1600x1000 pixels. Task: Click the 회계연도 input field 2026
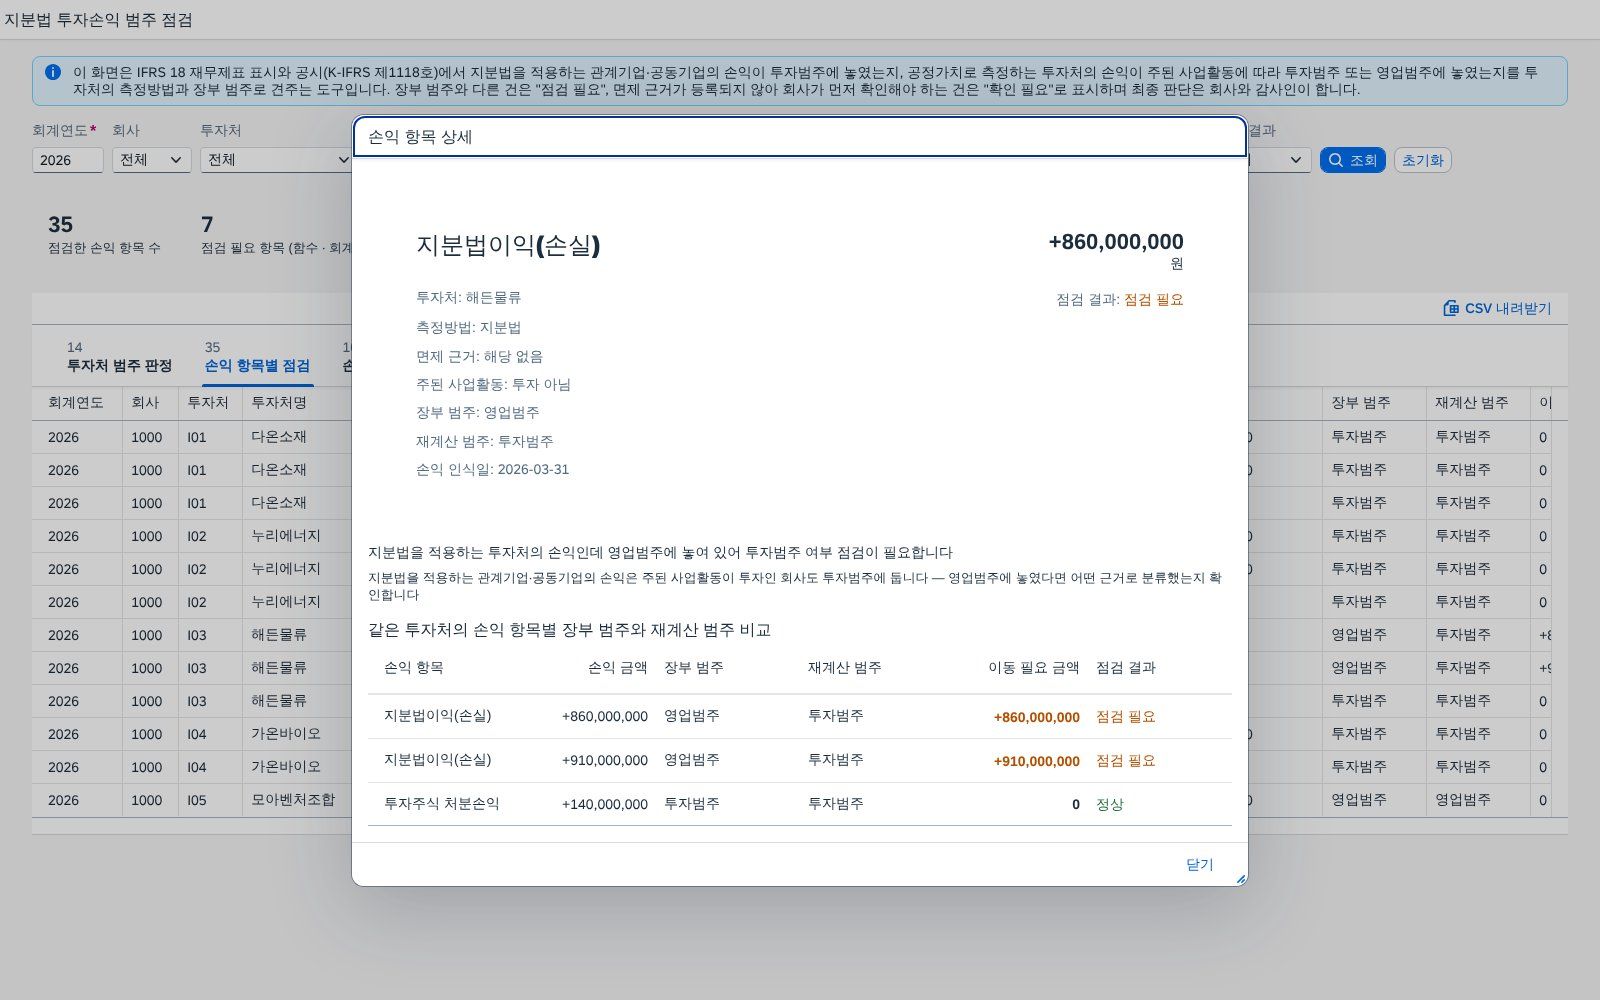coord(68,160)
